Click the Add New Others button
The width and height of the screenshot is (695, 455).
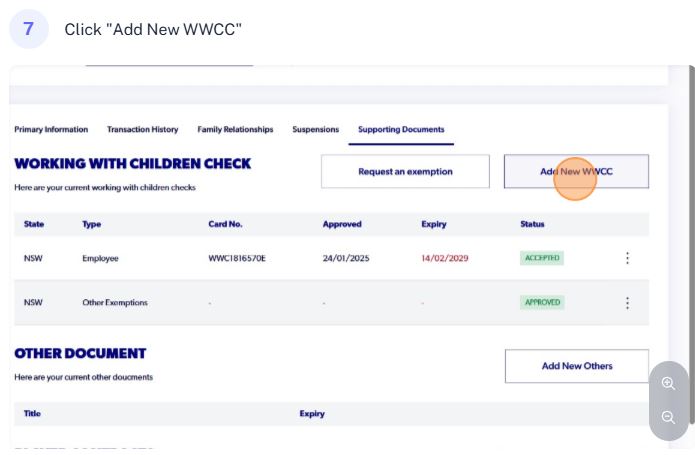[x=577, y=366]
